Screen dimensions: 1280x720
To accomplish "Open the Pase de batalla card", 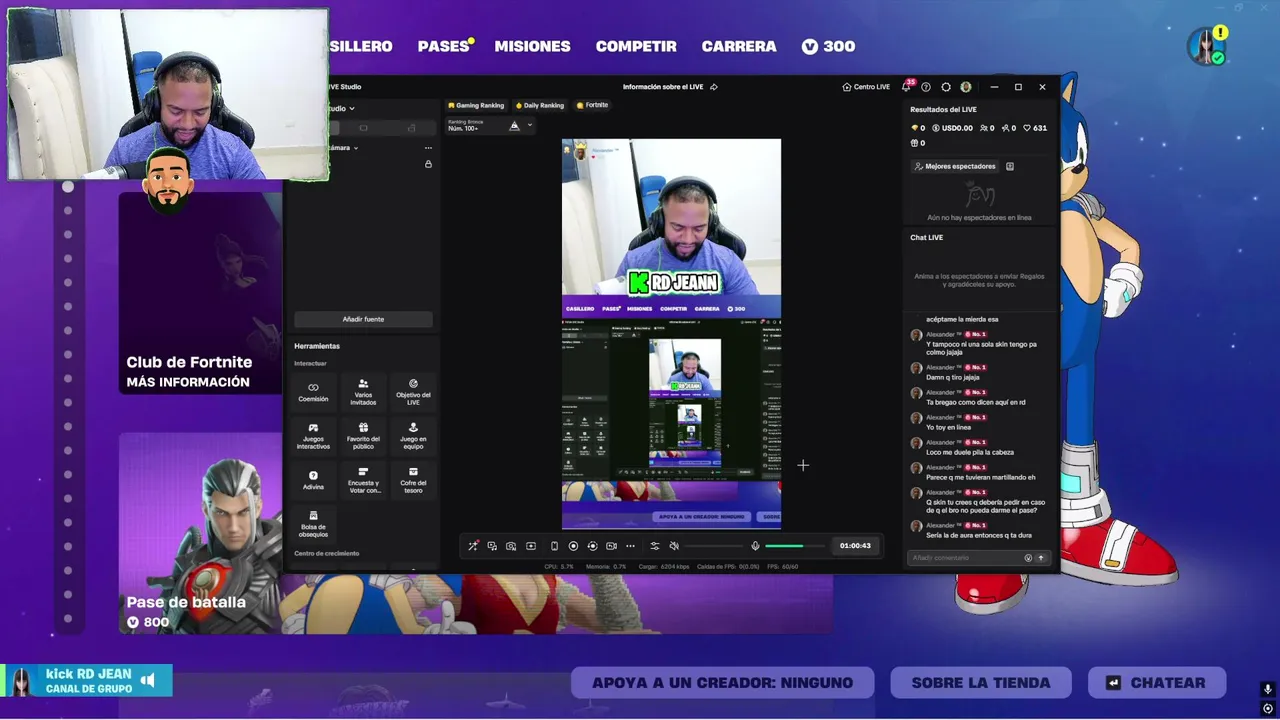I will click(x=200, y=534).
